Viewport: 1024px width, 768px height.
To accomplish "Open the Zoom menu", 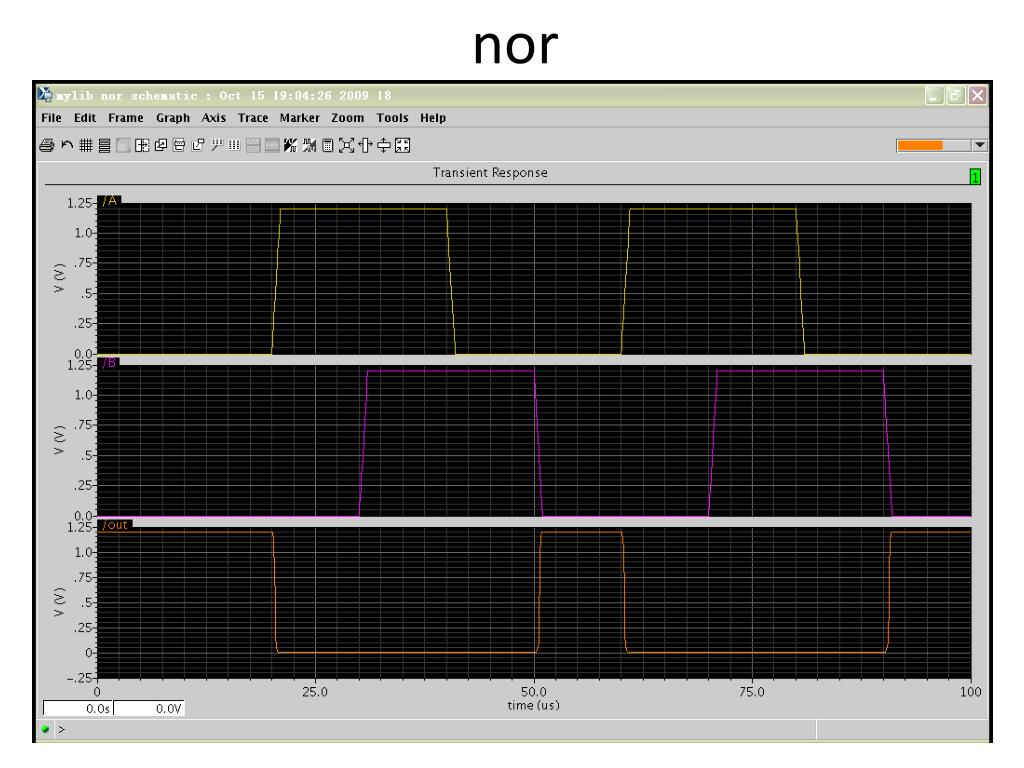I will point(347,118).
